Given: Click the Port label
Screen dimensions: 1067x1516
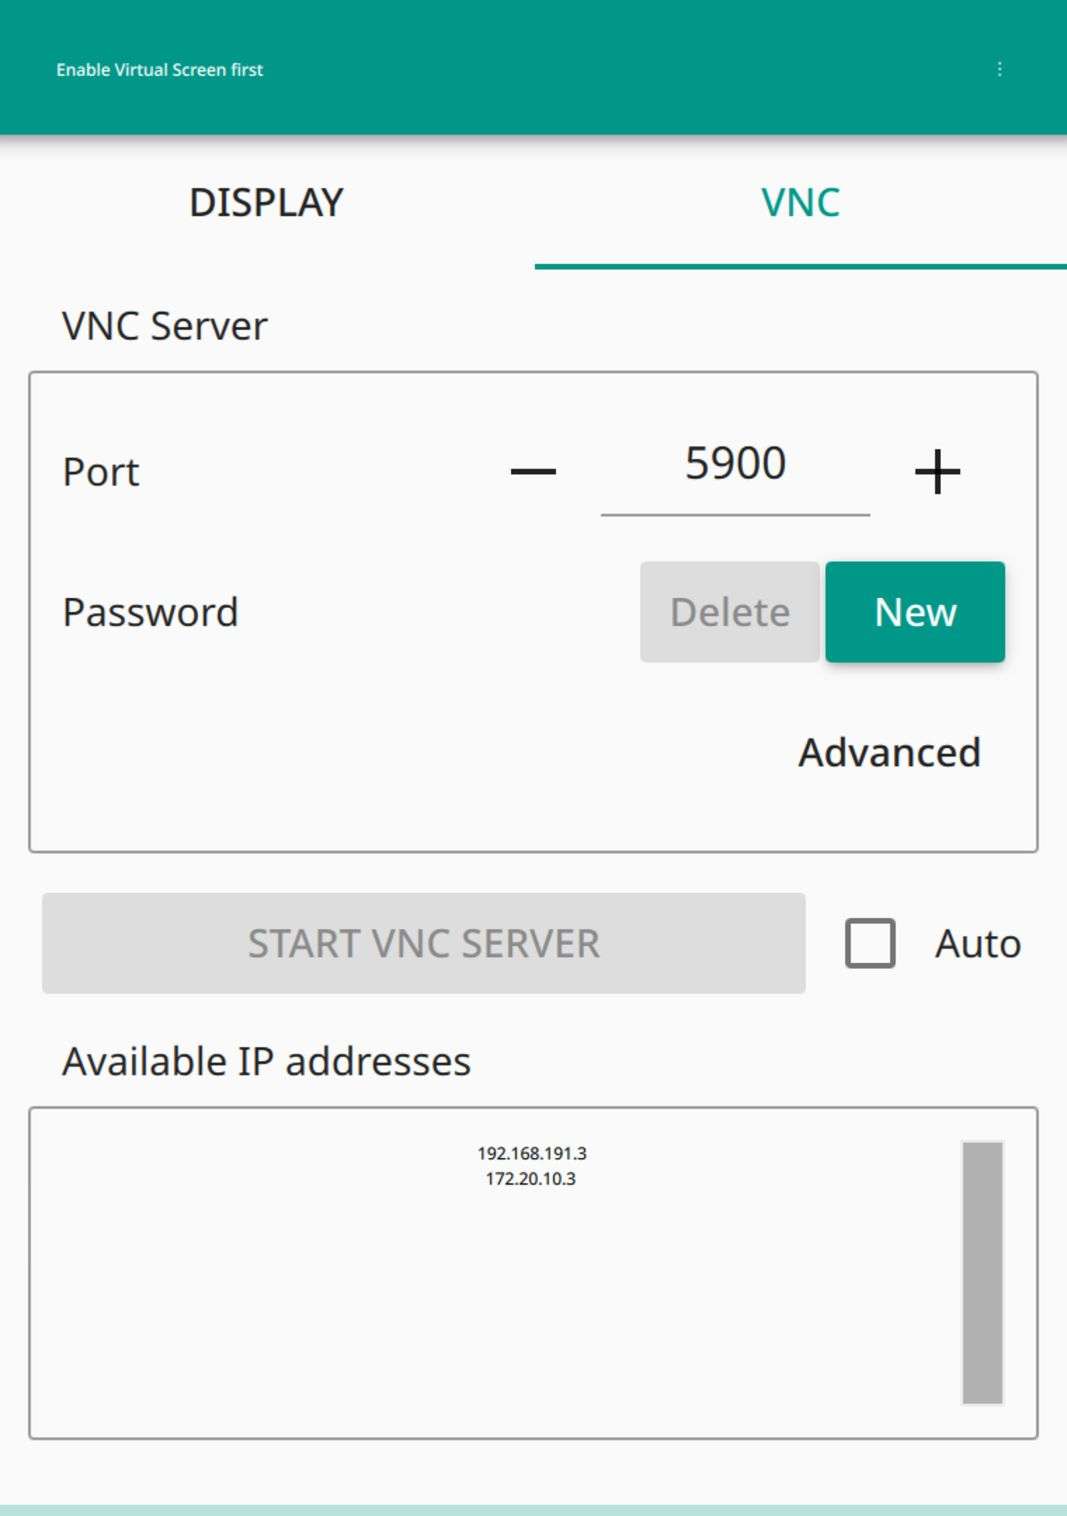Looking at the screenshot, I should (x=101, y=472).
